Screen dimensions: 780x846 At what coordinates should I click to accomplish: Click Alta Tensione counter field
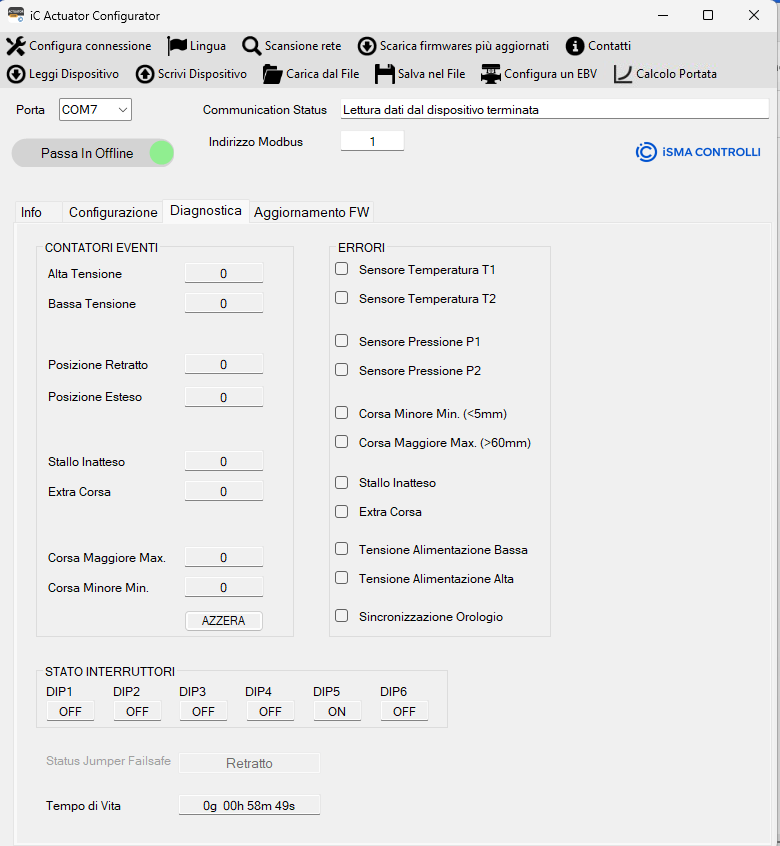224,274
